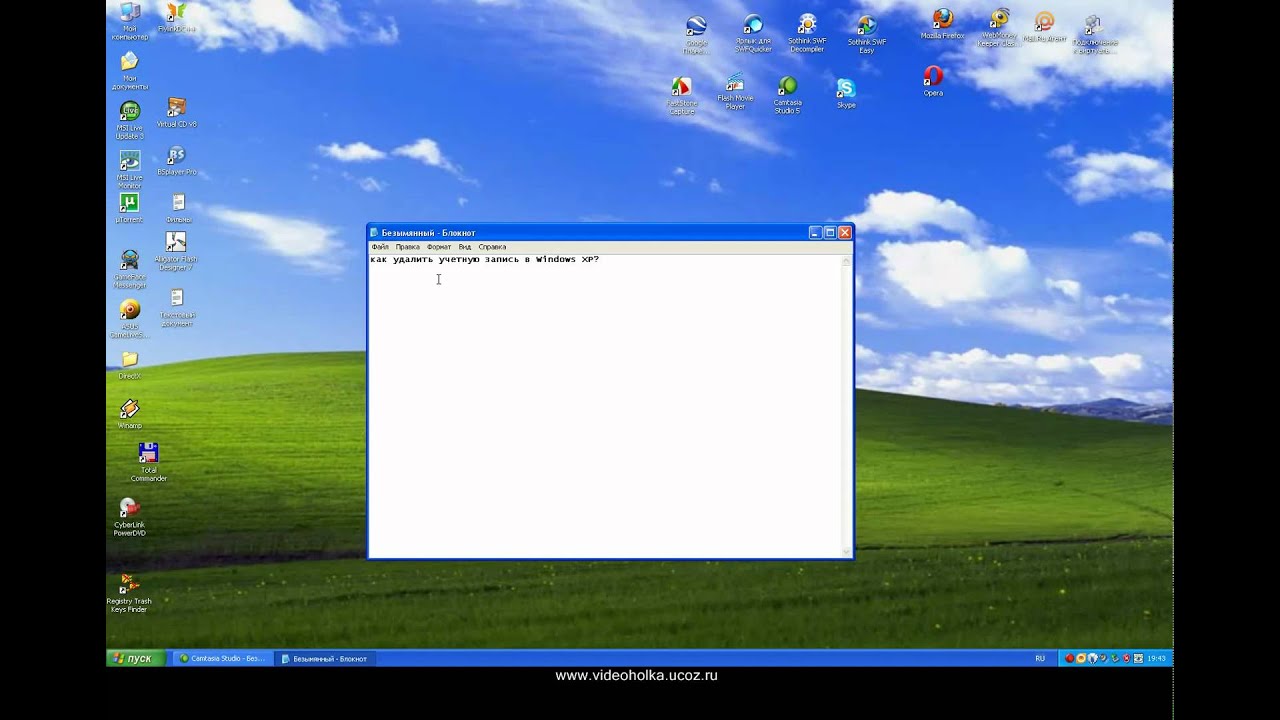
Task: Open the DirectX folder on desktop
Action: coord(129,365)
